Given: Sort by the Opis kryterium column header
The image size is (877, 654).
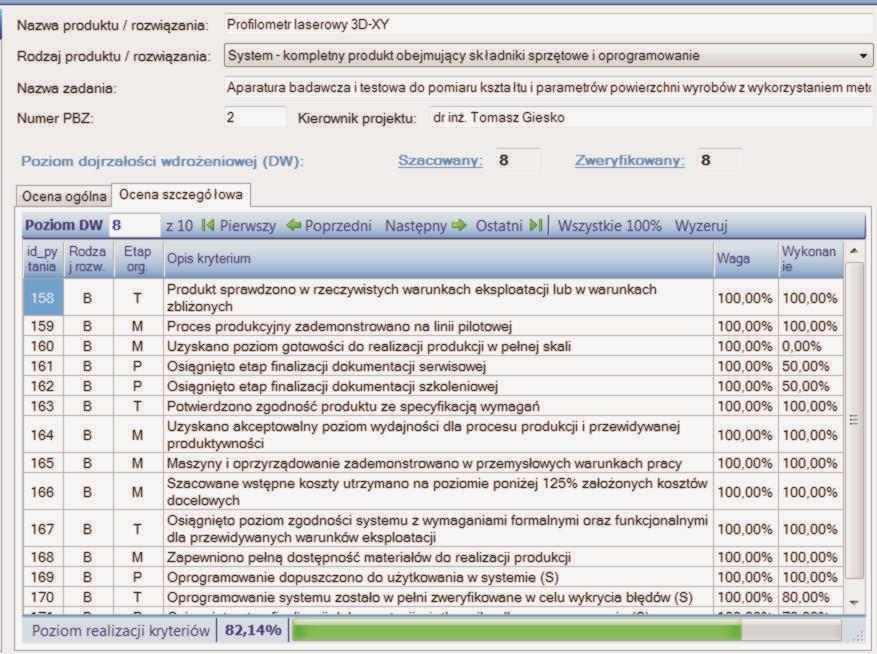Looking at the screenshot, I should [x=438, y=259].
